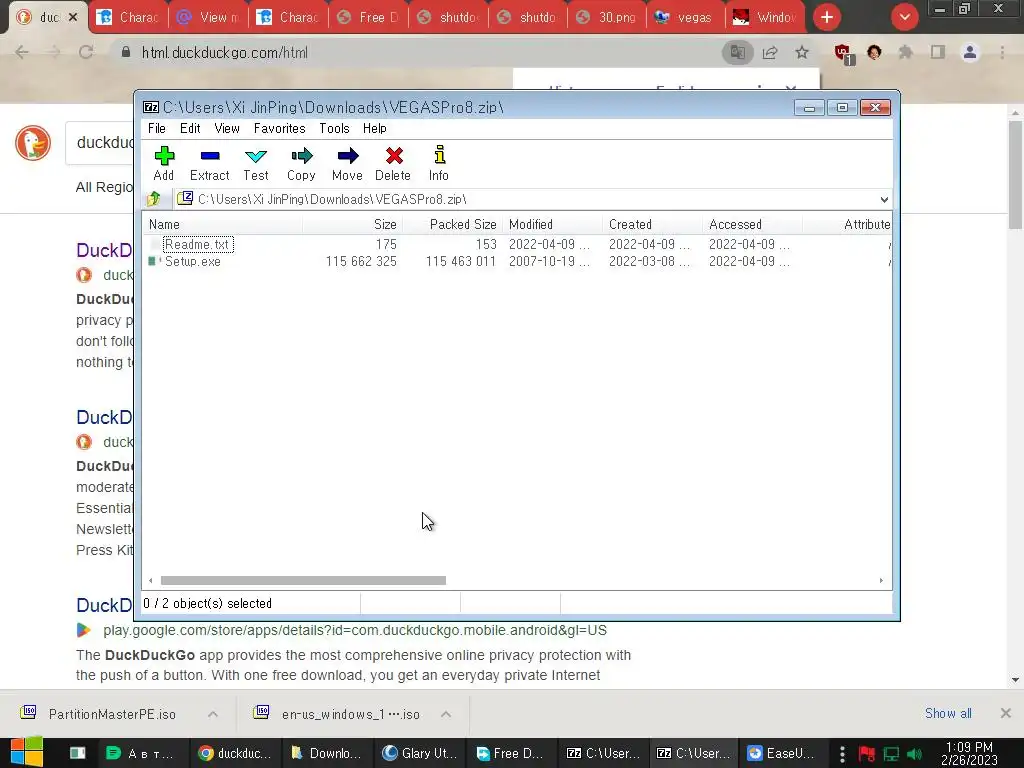Open the Favorites menu
The width and height of the screenshot is (1024, 768).
tap(280, 129)
